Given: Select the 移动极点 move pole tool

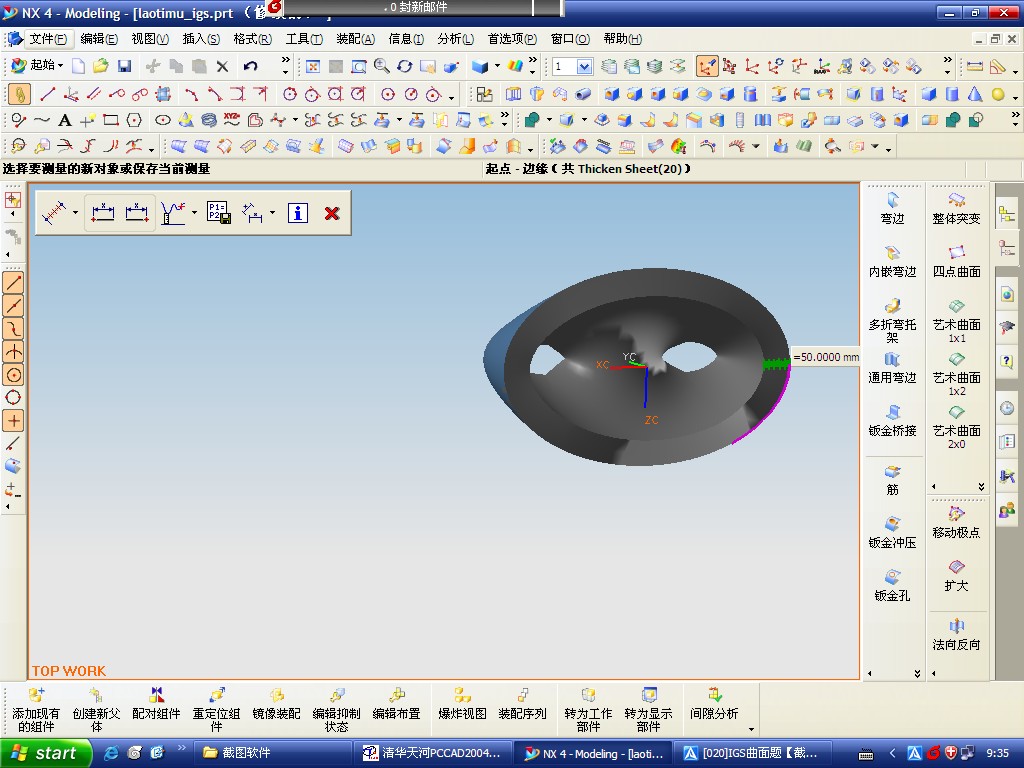Looking at the screenshot, I should pyautogui.click(x=956, y=523).
